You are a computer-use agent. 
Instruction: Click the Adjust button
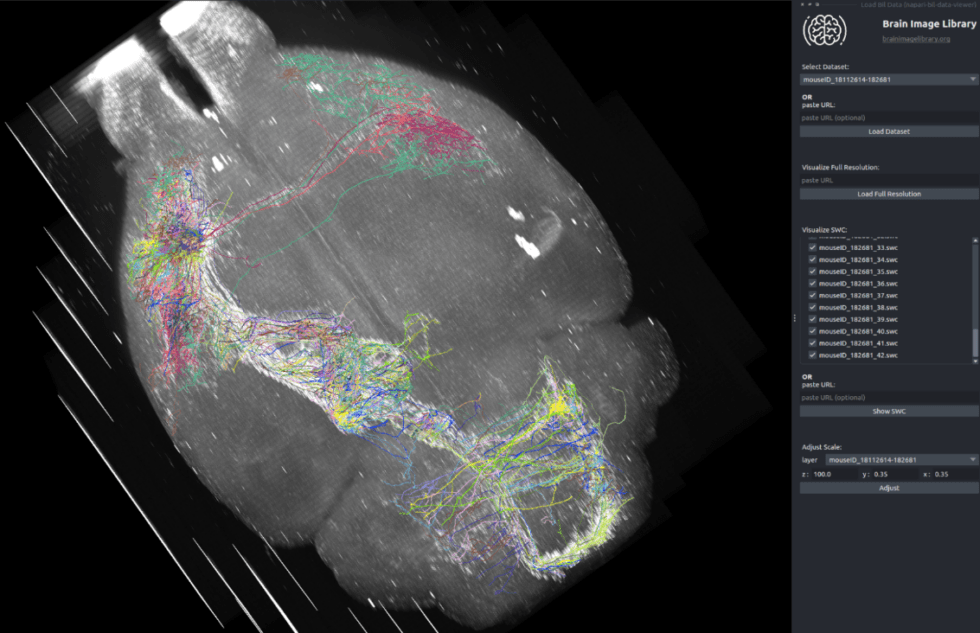pos(889,488)
